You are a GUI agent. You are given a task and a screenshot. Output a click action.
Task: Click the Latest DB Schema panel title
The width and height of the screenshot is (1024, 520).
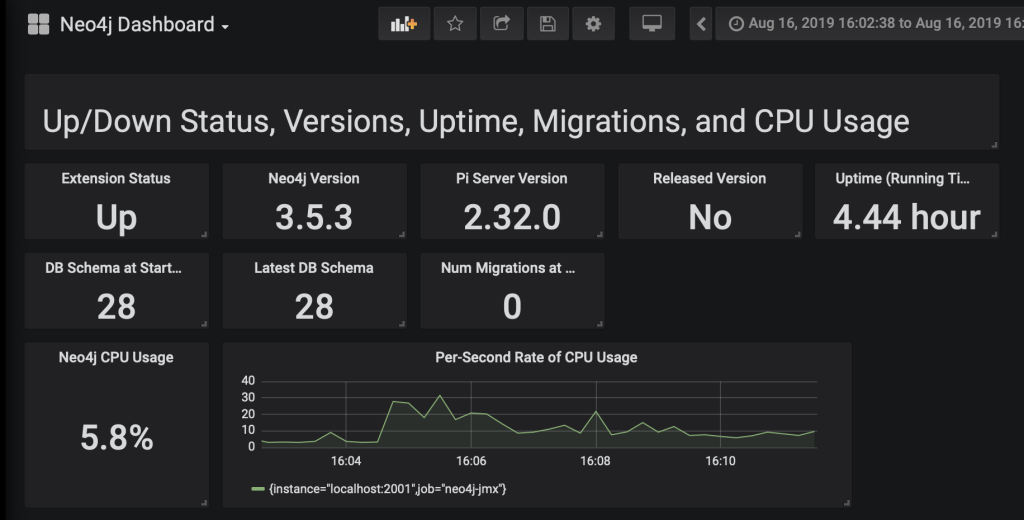pyautogui.click(x=314, y=267)
